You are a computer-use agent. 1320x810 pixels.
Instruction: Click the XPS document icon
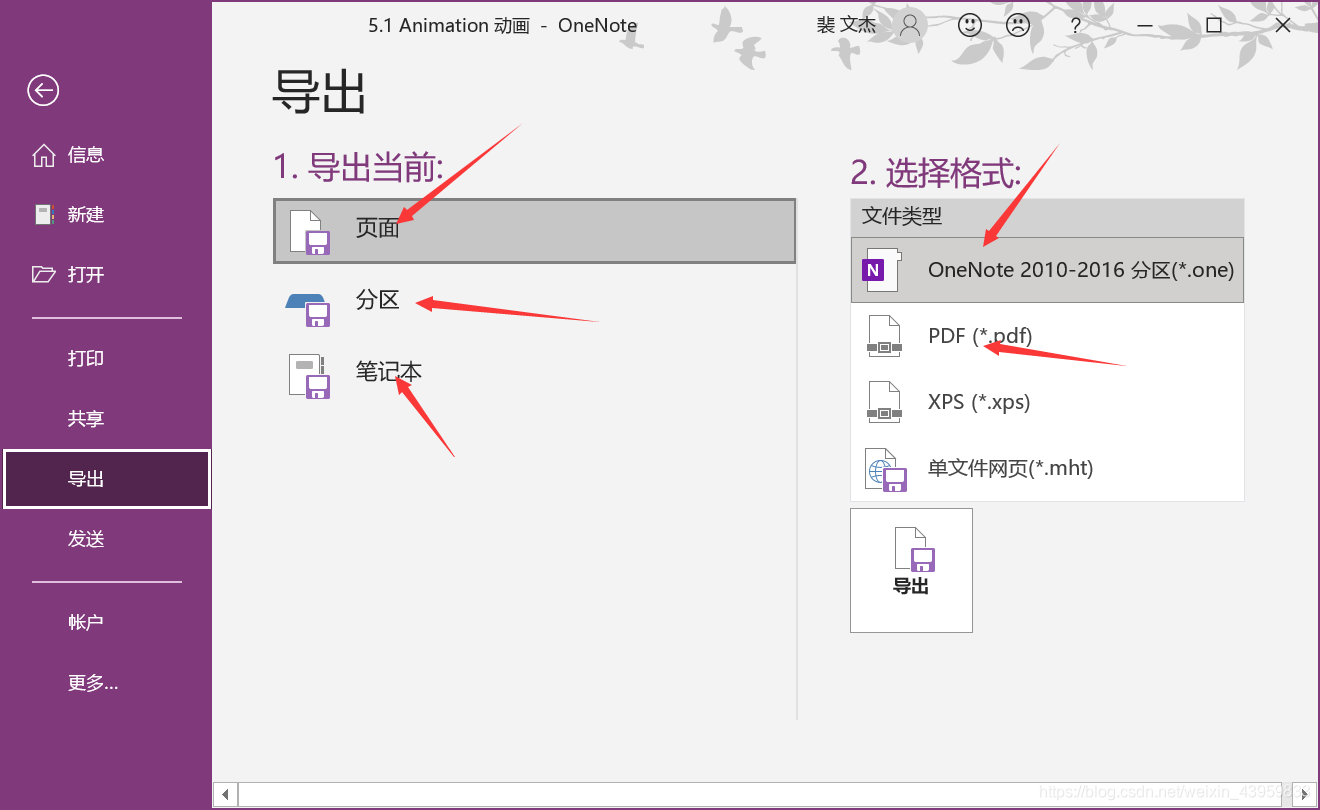884,402
